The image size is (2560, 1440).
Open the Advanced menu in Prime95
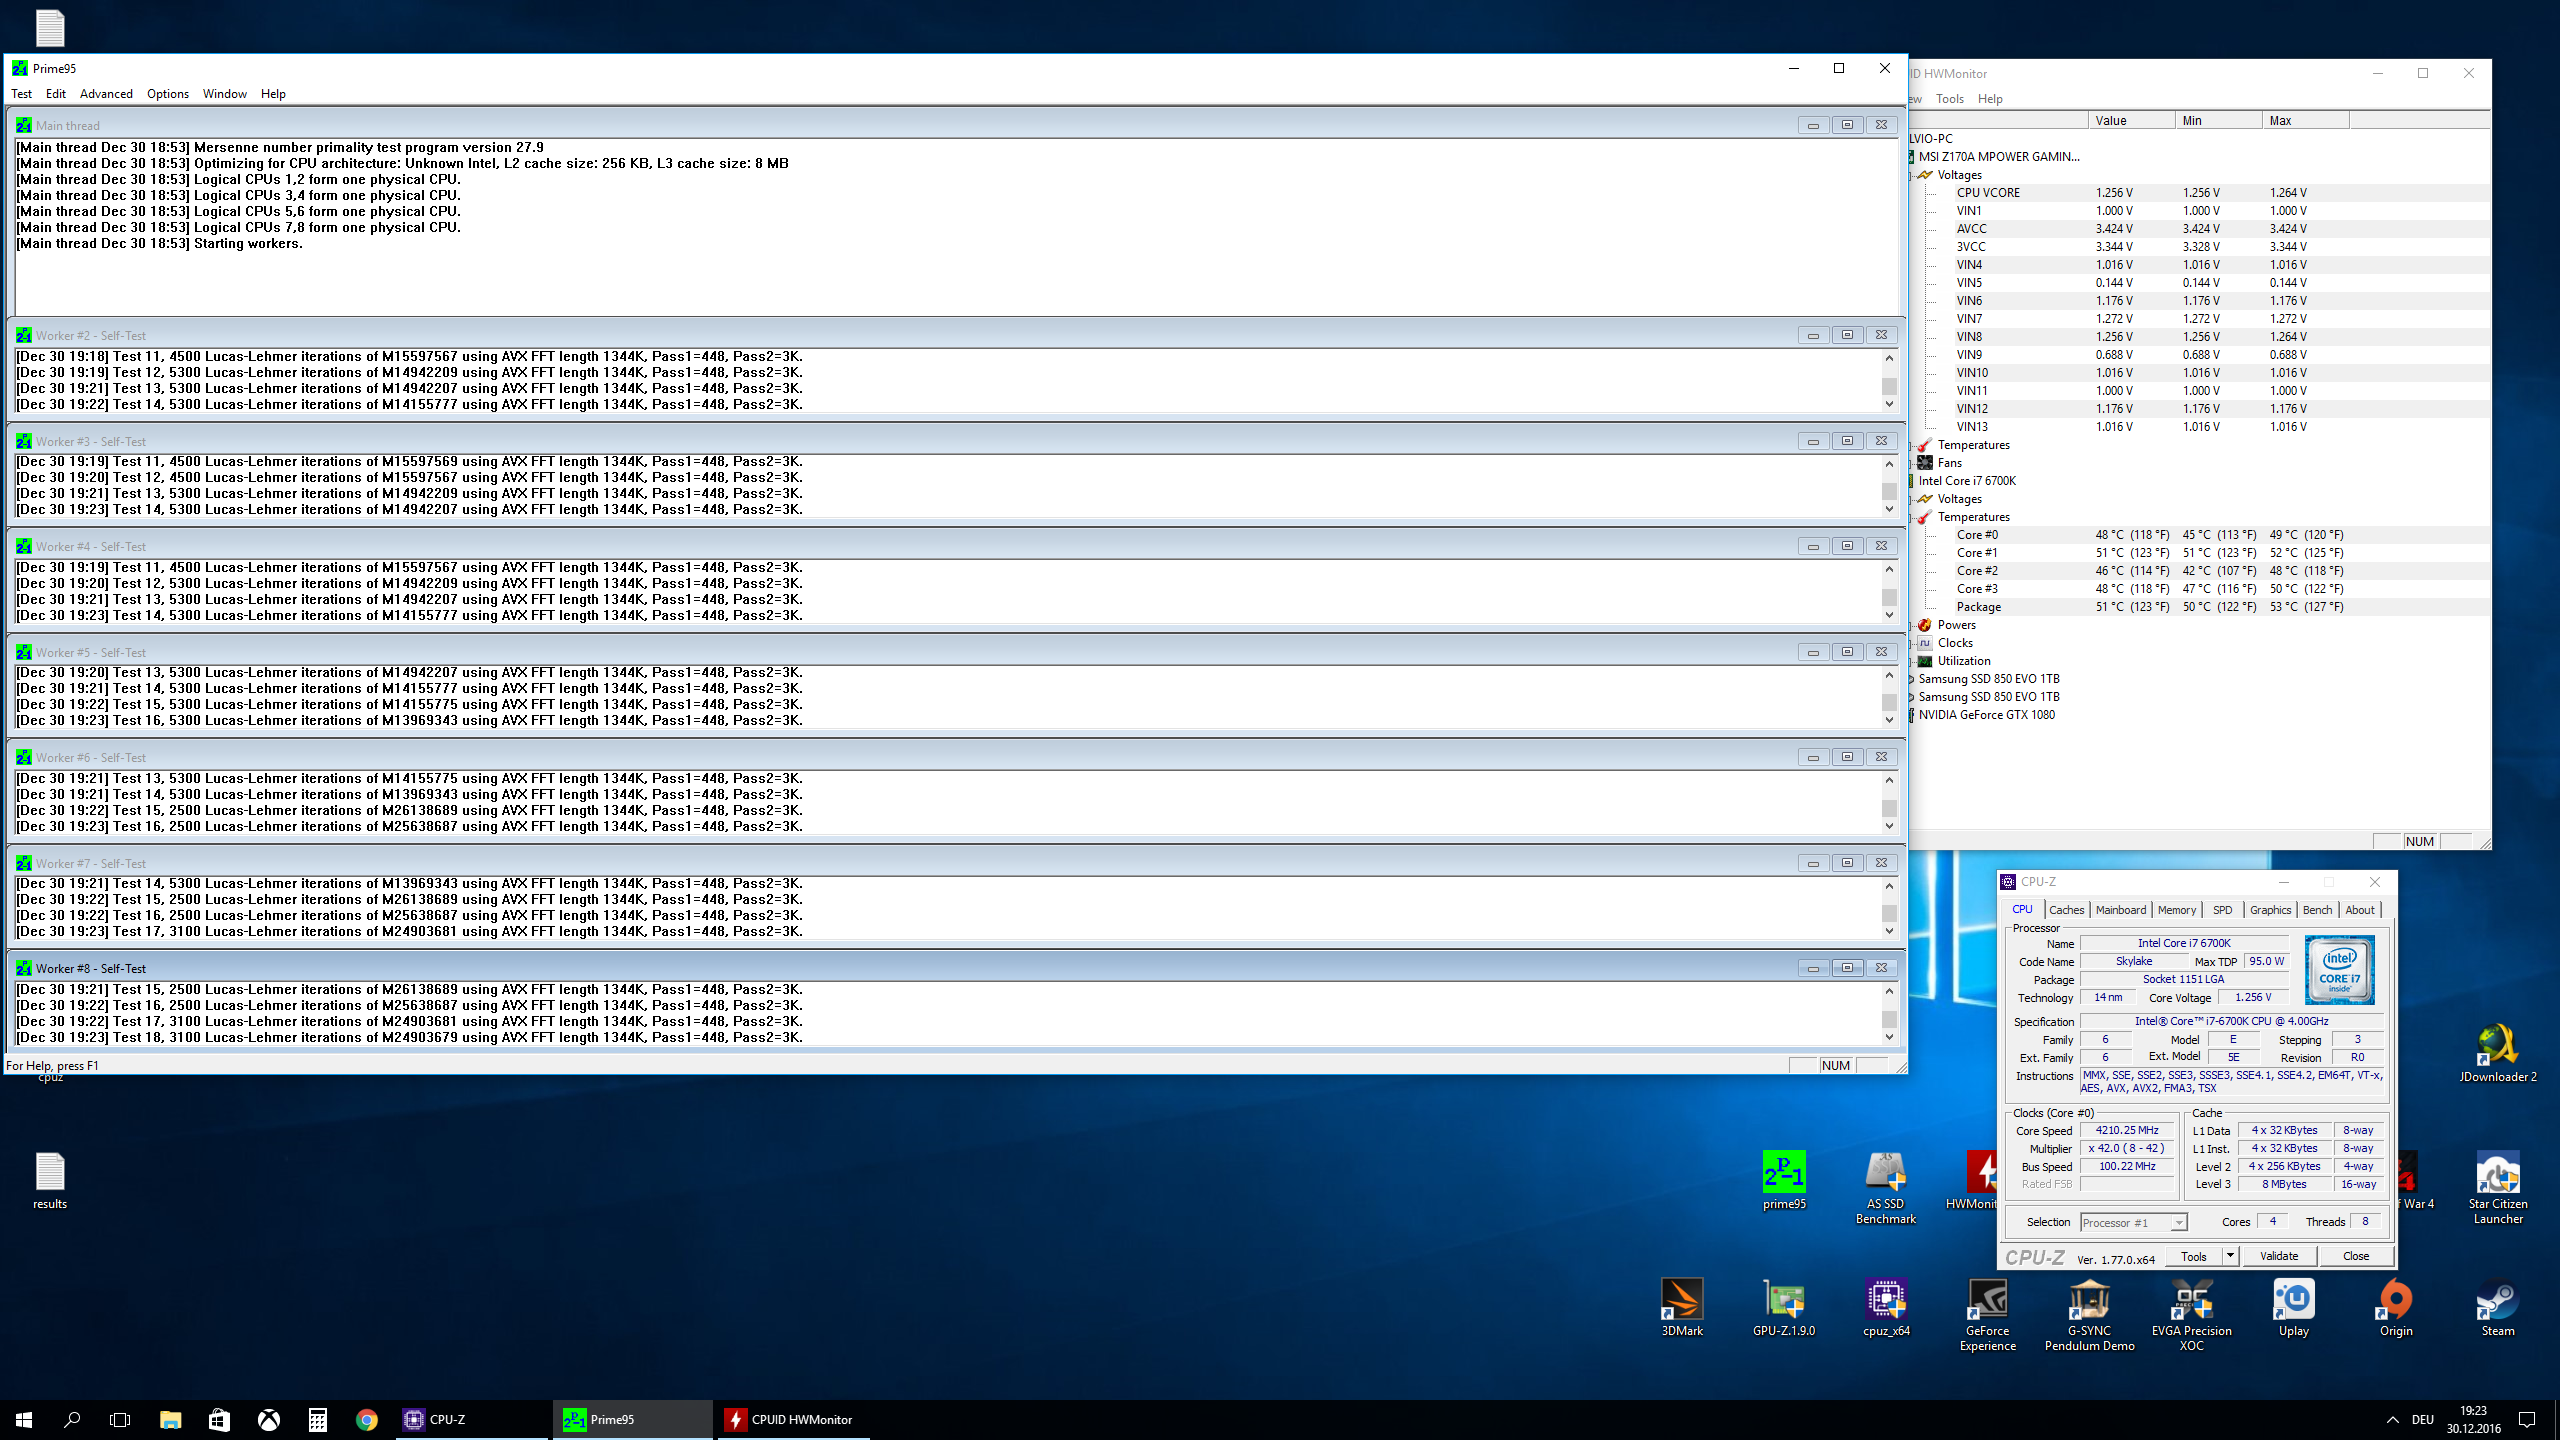tap(106, 94)
